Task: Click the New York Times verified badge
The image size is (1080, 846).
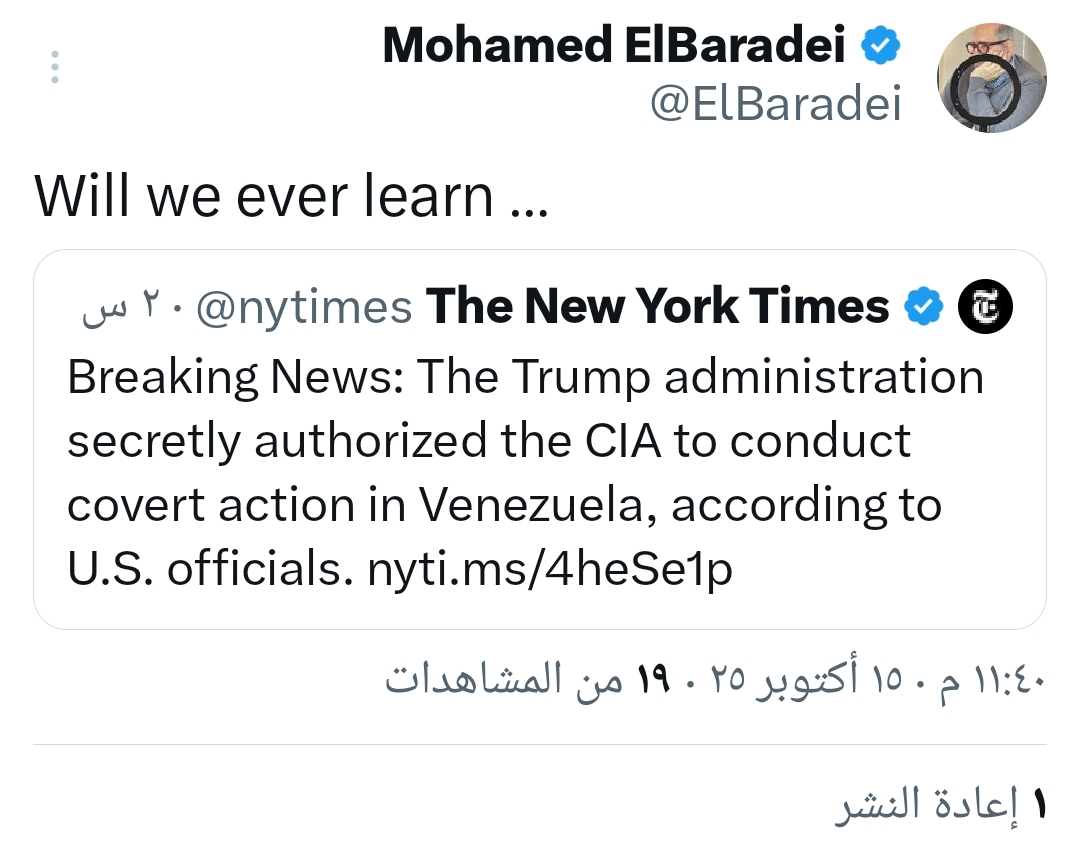Action: (924, 307)
